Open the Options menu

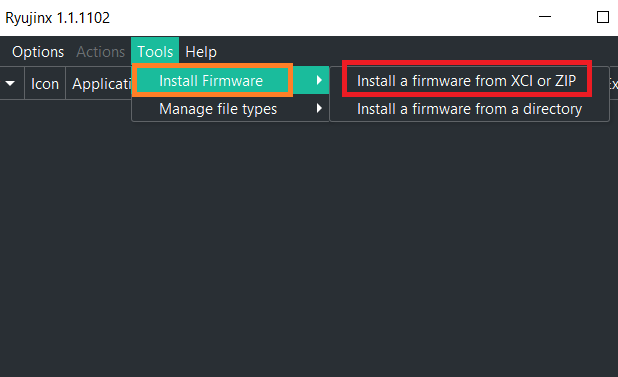tap(38, 52)
